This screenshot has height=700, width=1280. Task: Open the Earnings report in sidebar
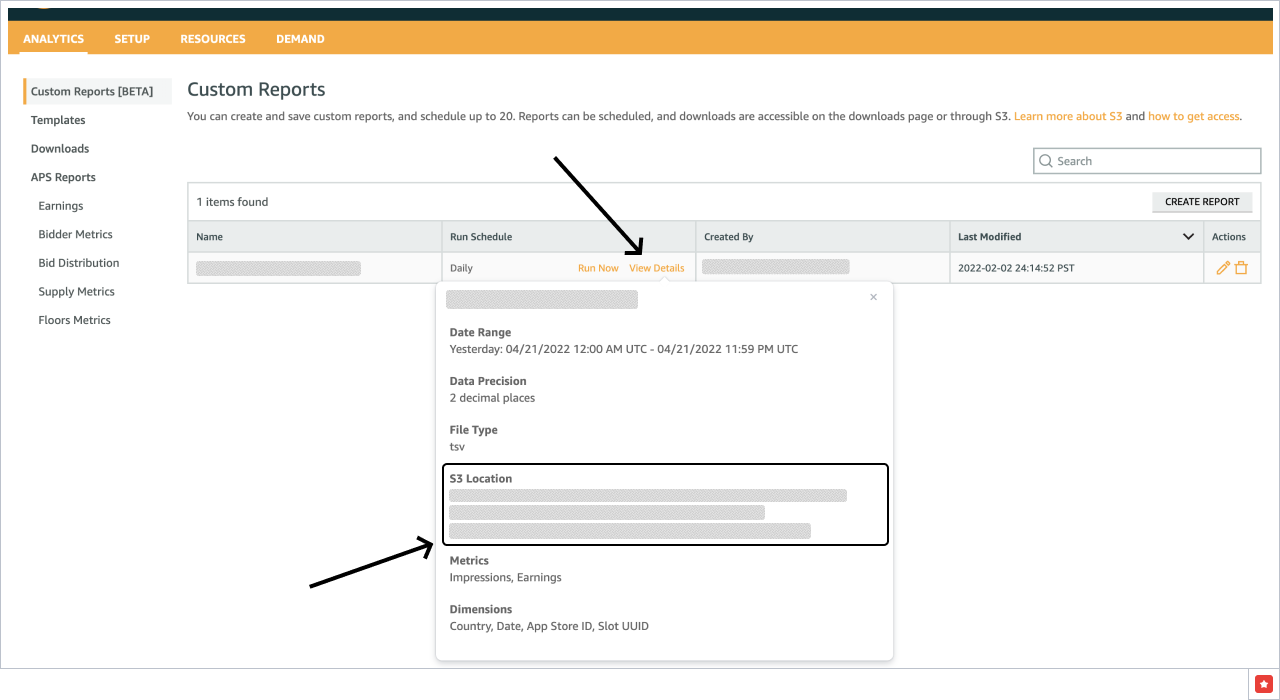[61, 206]
